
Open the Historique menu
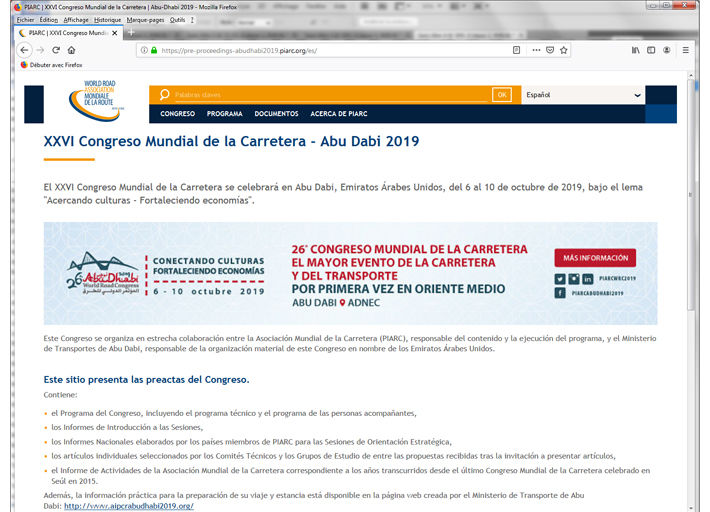(108, 20)
